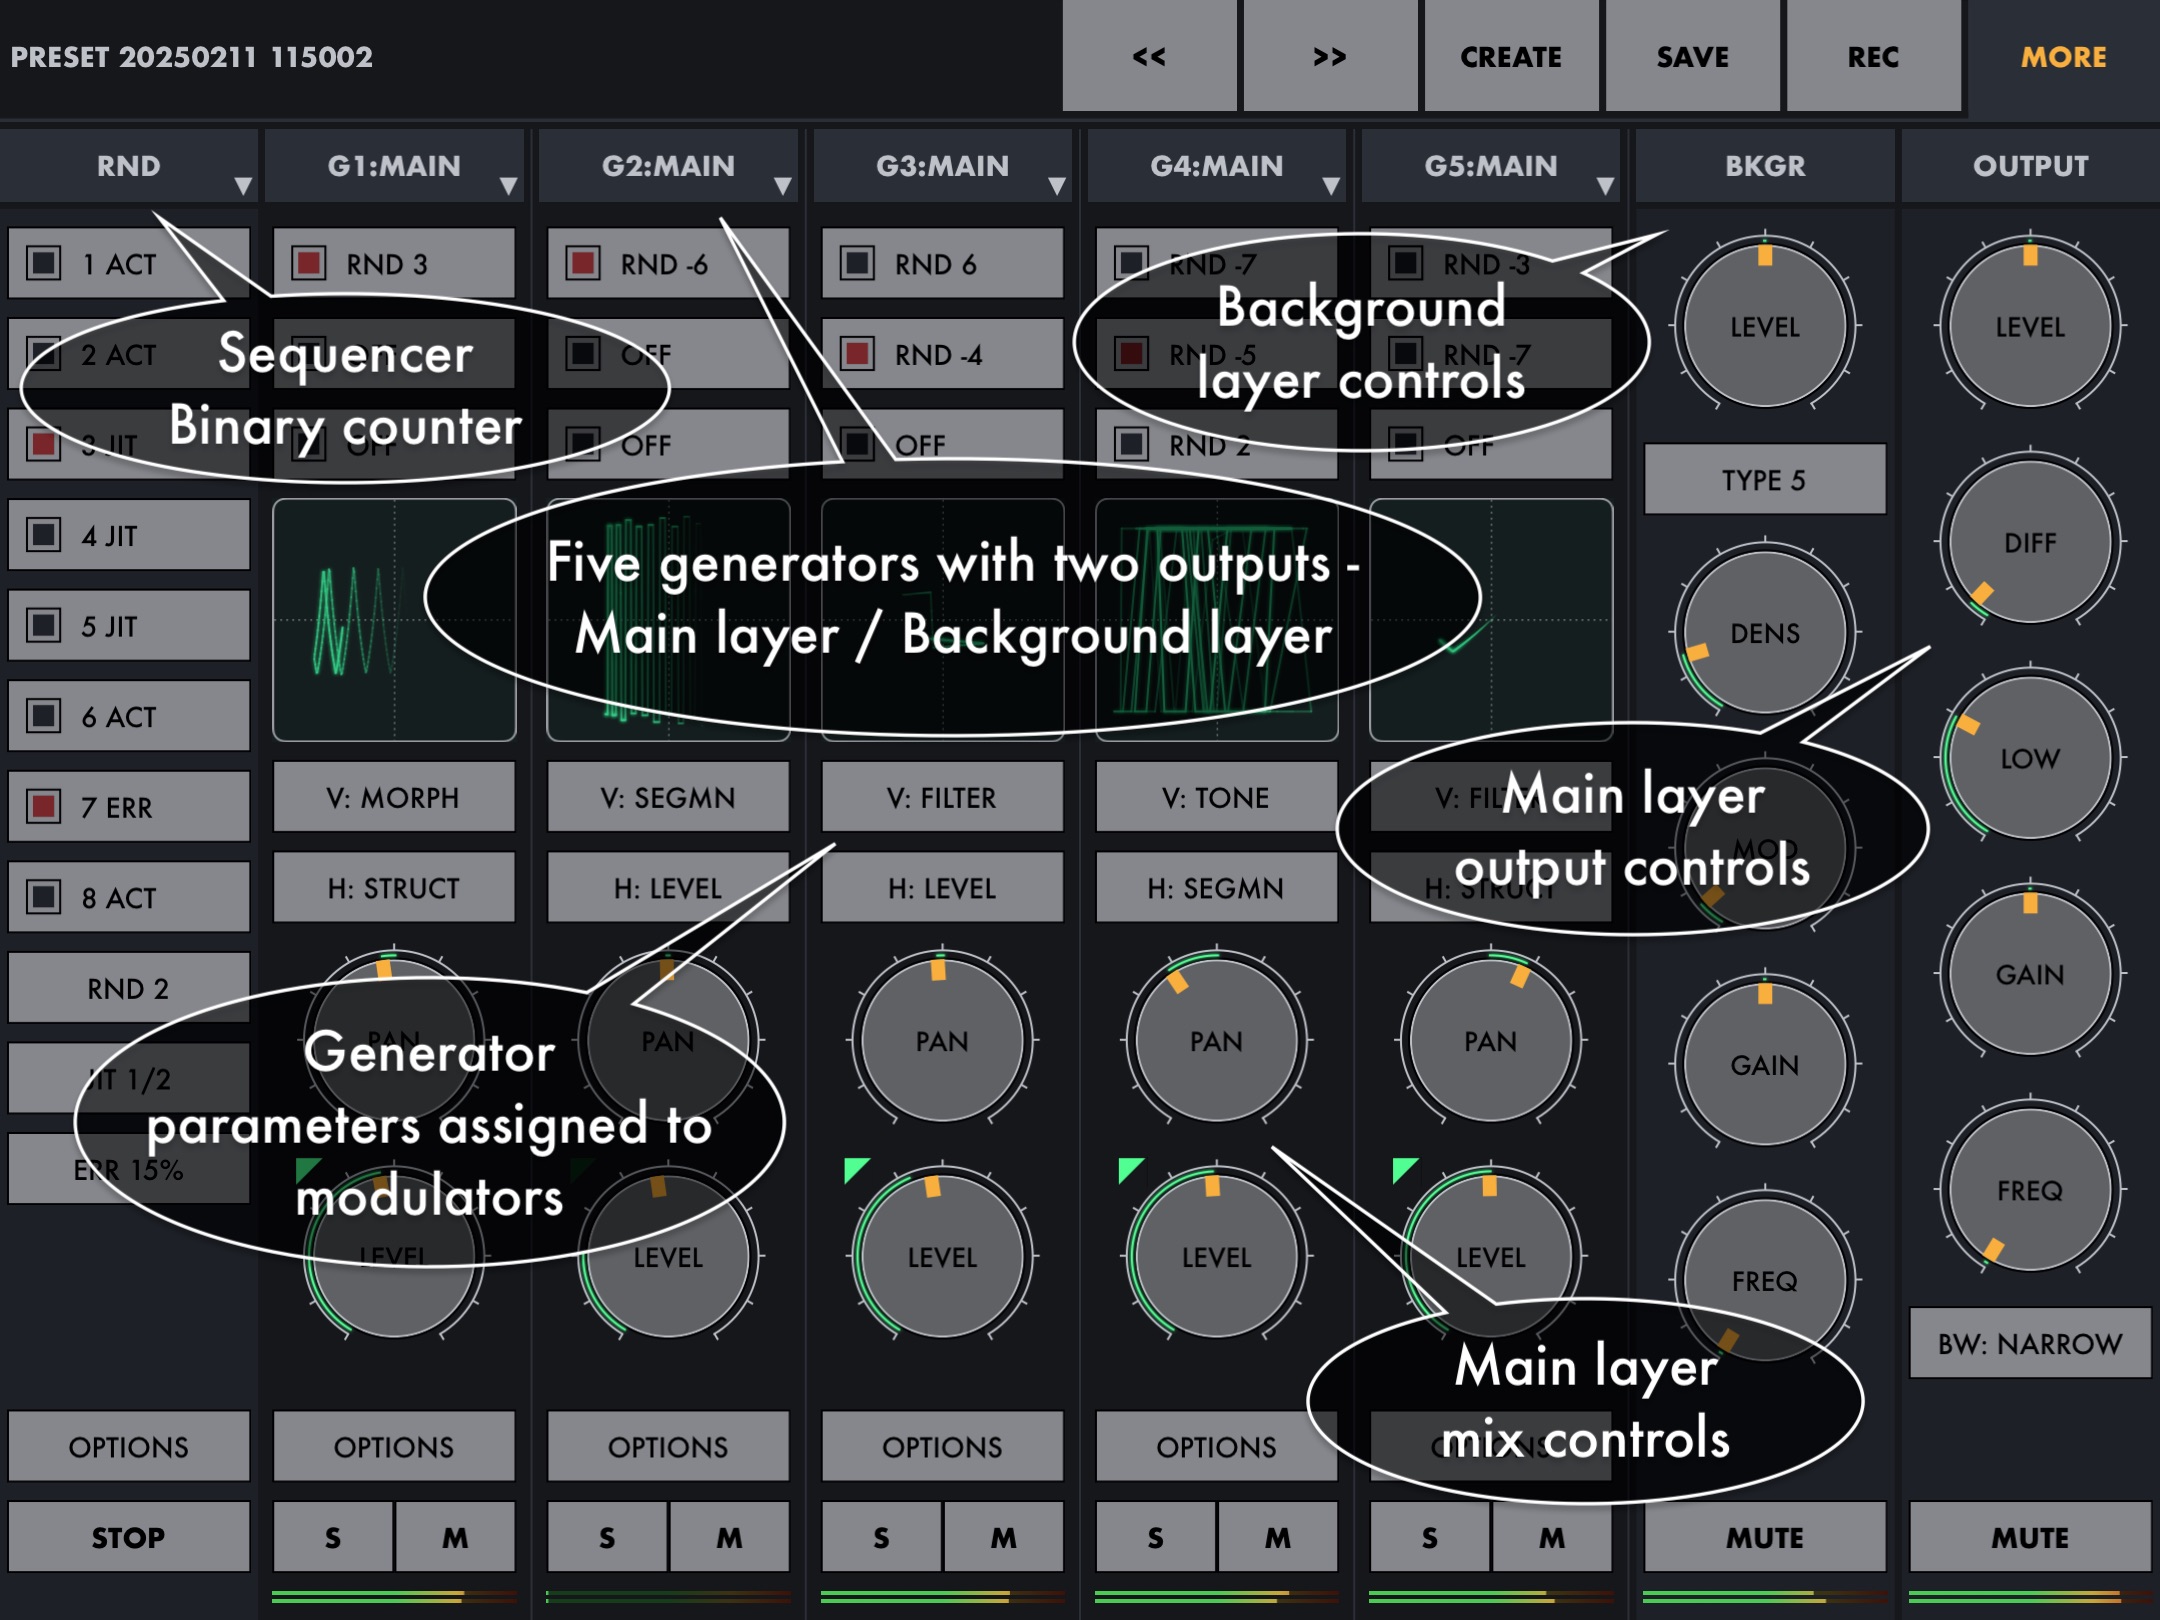This screenshot has height=1620, width=2160.
Task: Toggle RND 6 modulator in G3
Action: click(942, 263)
